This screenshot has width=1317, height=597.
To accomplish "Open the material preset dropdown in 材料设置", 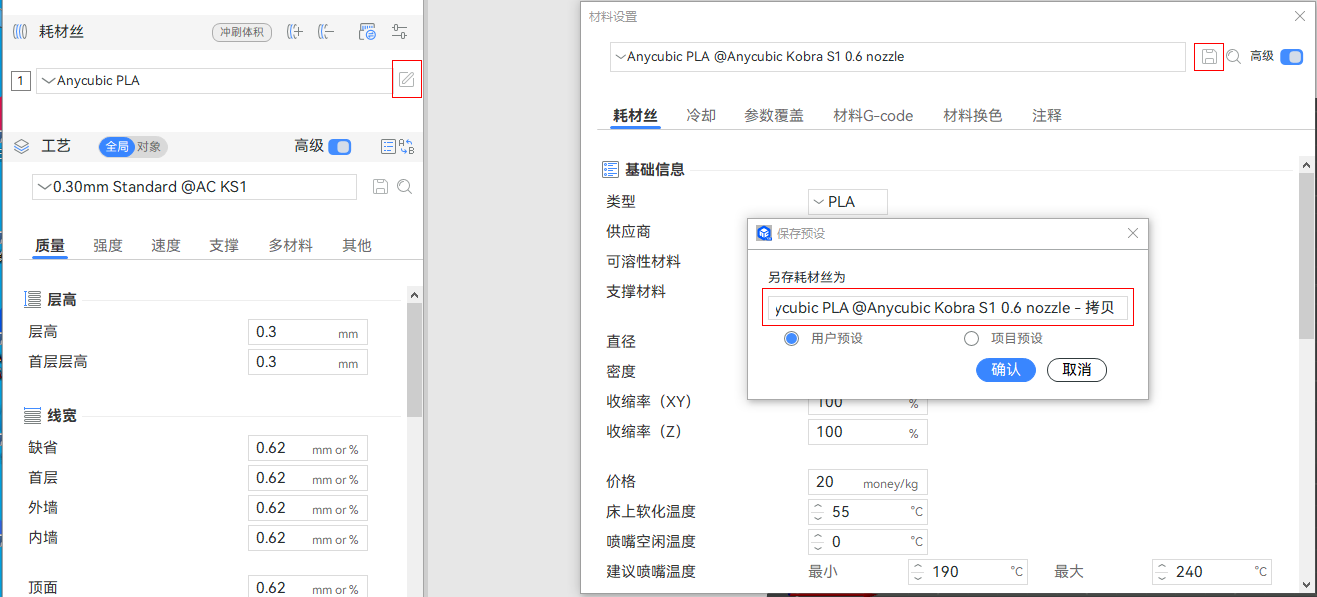I will pos(898,57).
